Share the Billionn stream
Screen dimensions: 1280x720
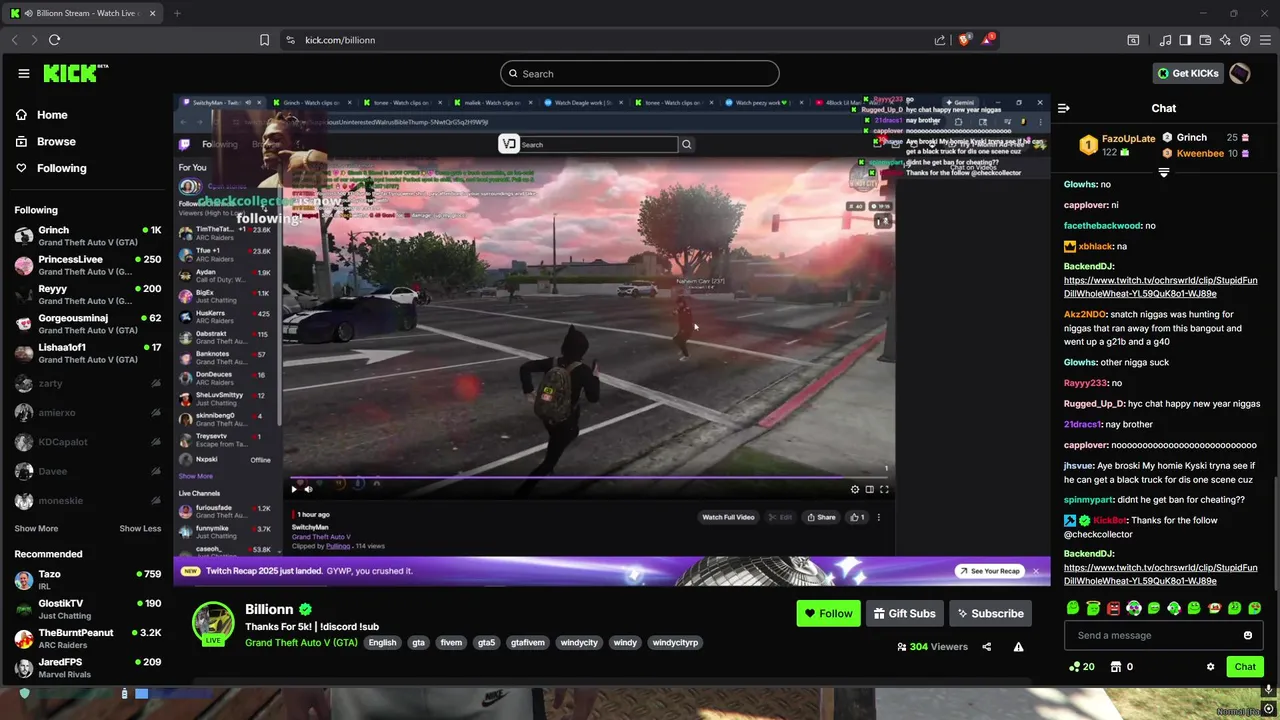(986, 647)
